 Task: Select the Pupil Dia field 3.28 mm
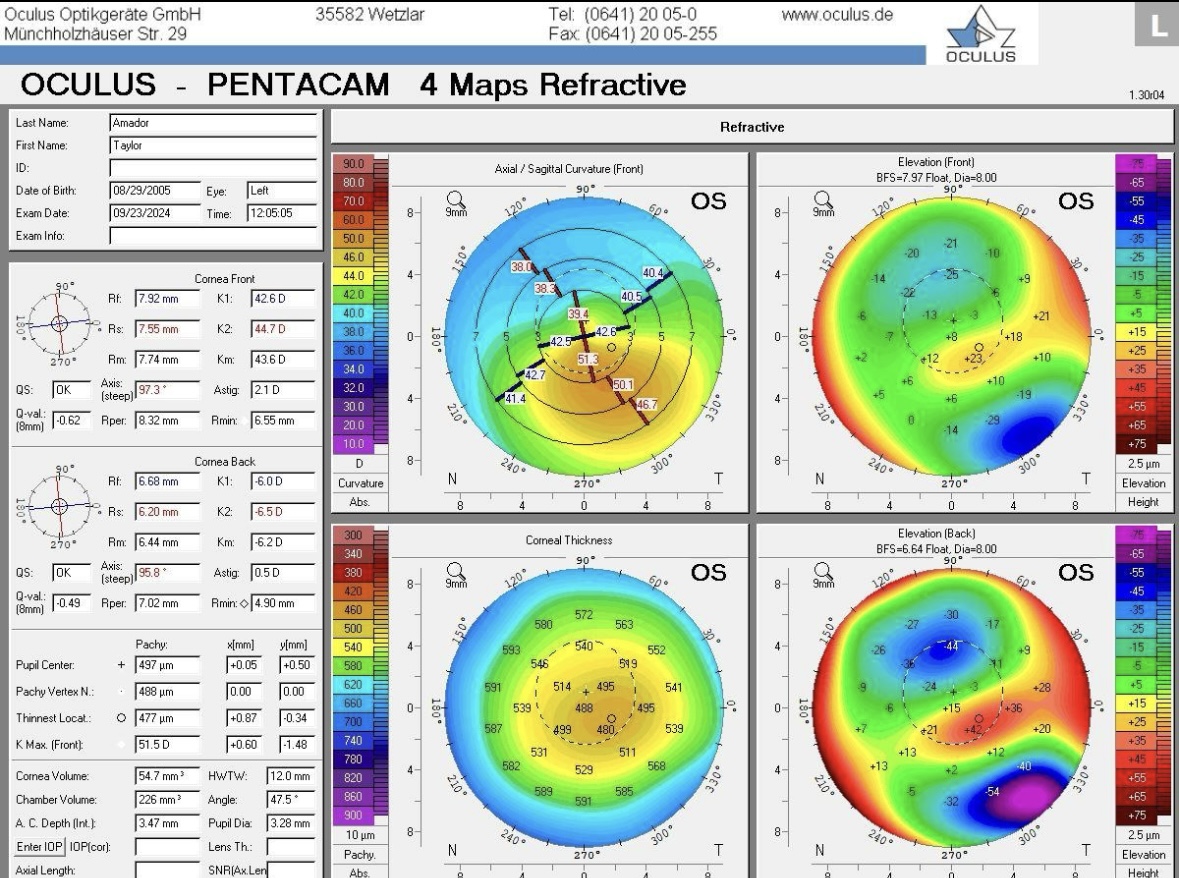[x=291, y=823]
